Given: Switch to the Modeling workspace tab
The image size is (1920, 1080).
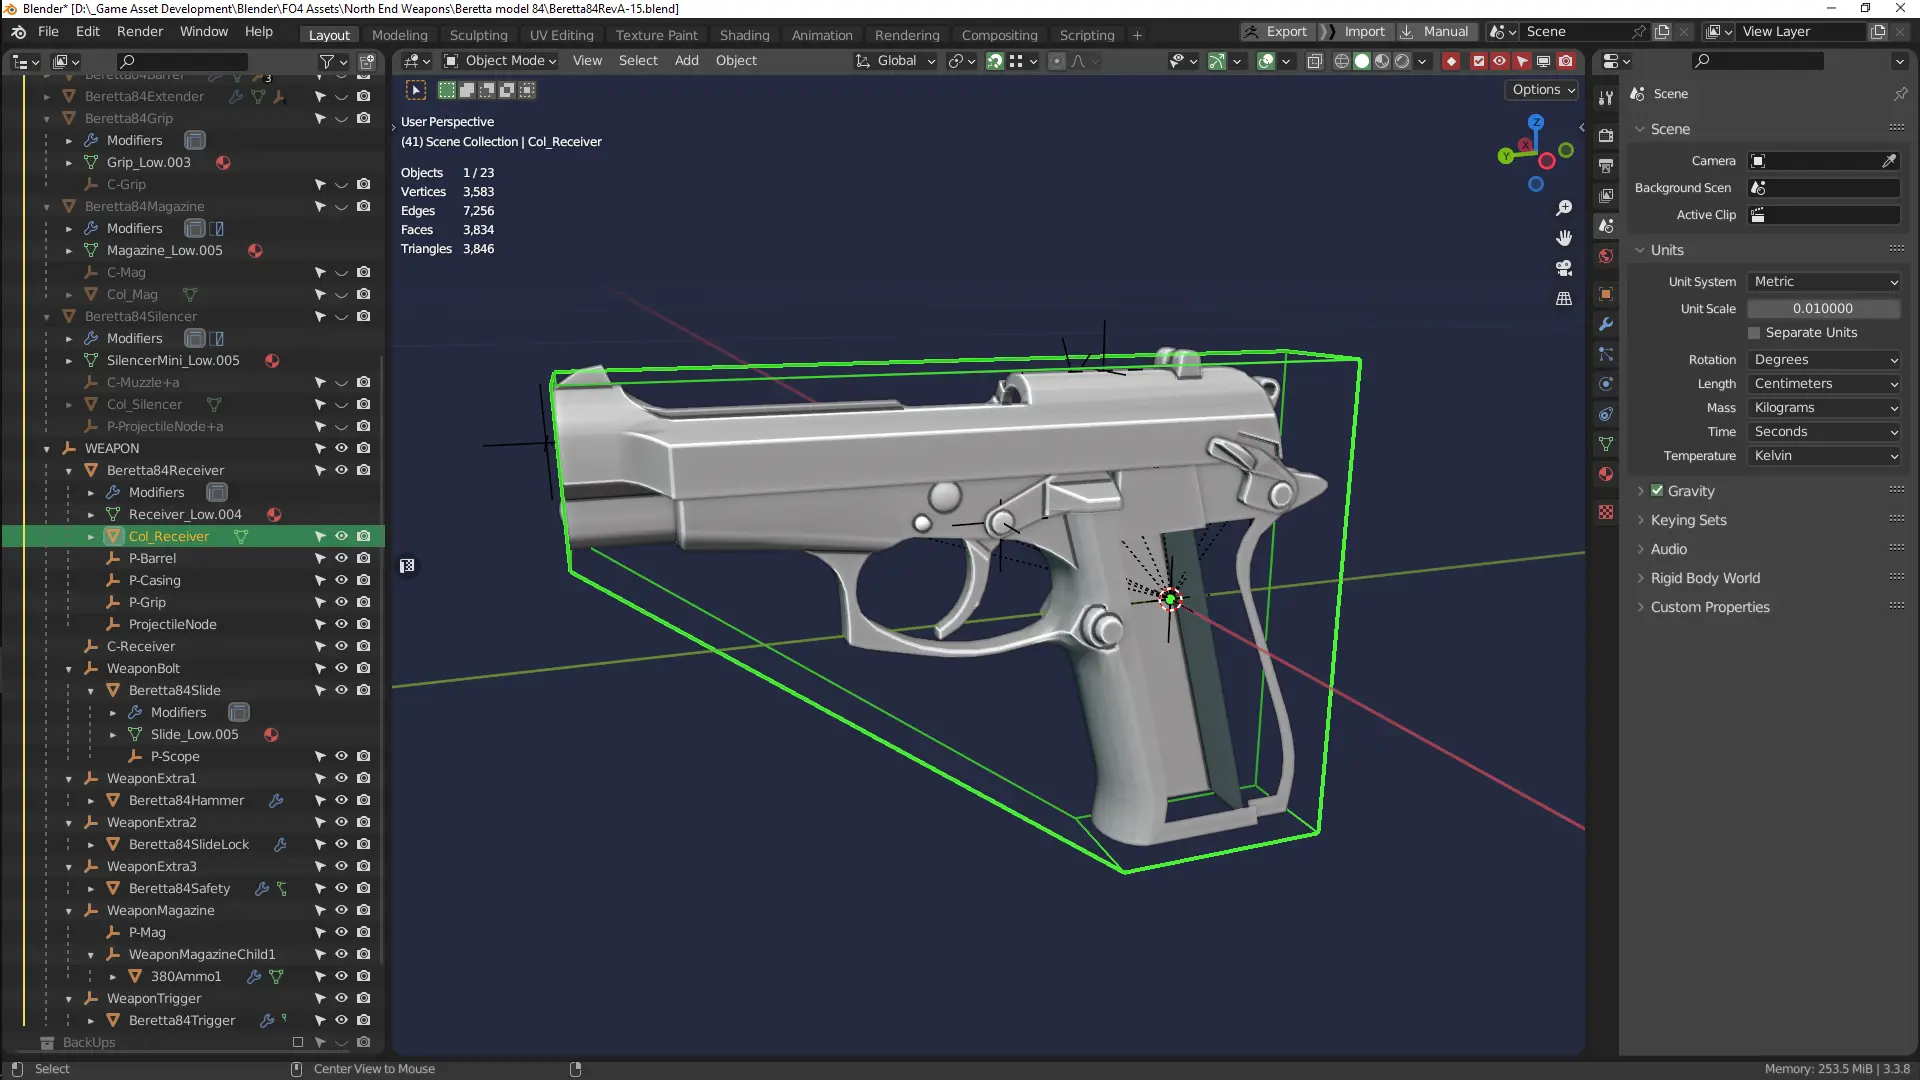Looking at the screenshot, I should pyautogui.click(x=399, y=35).
